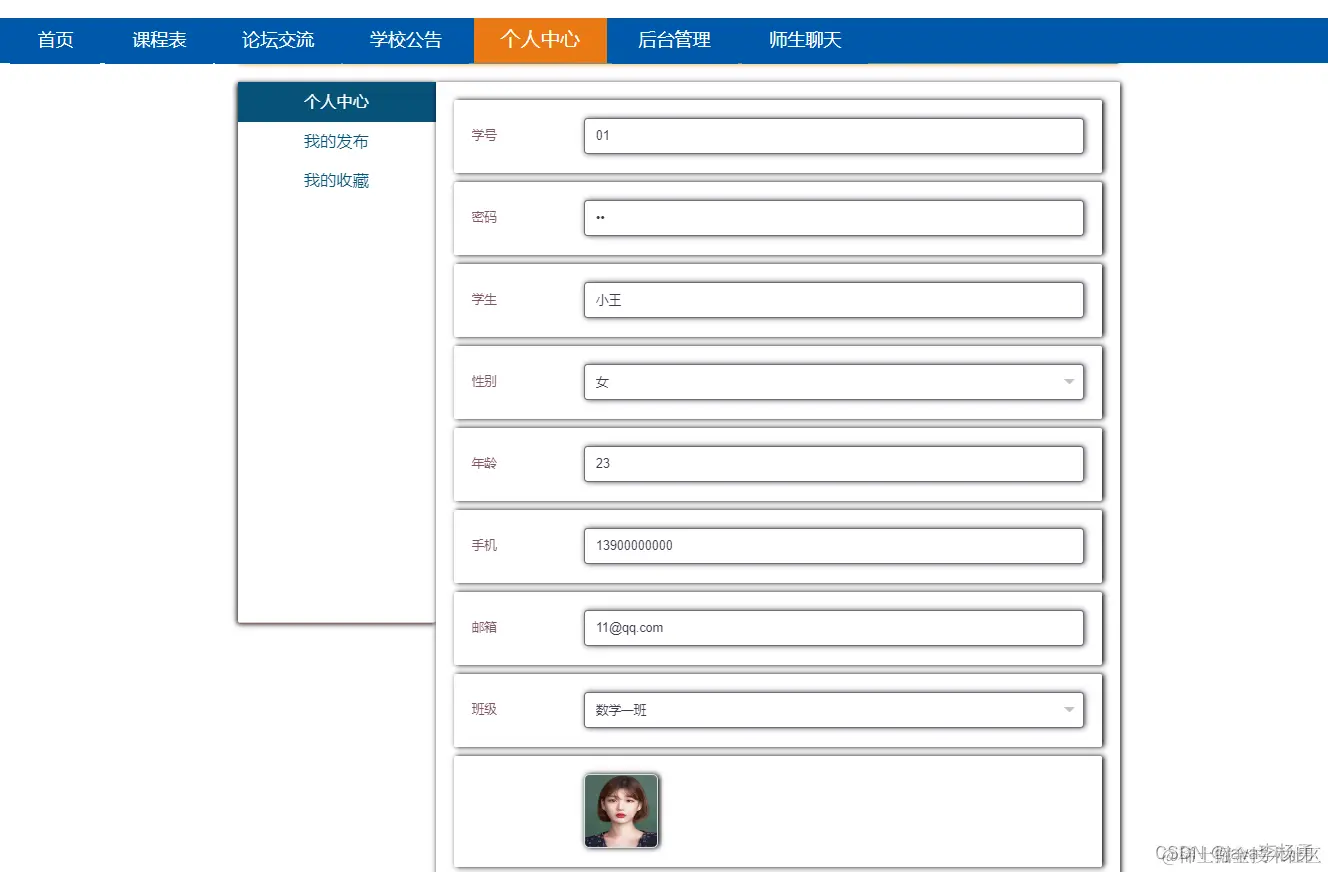Viewport: 1328px width, 872px height.
Task: Click the 班级 field label
Action: [x=484, y=709]
